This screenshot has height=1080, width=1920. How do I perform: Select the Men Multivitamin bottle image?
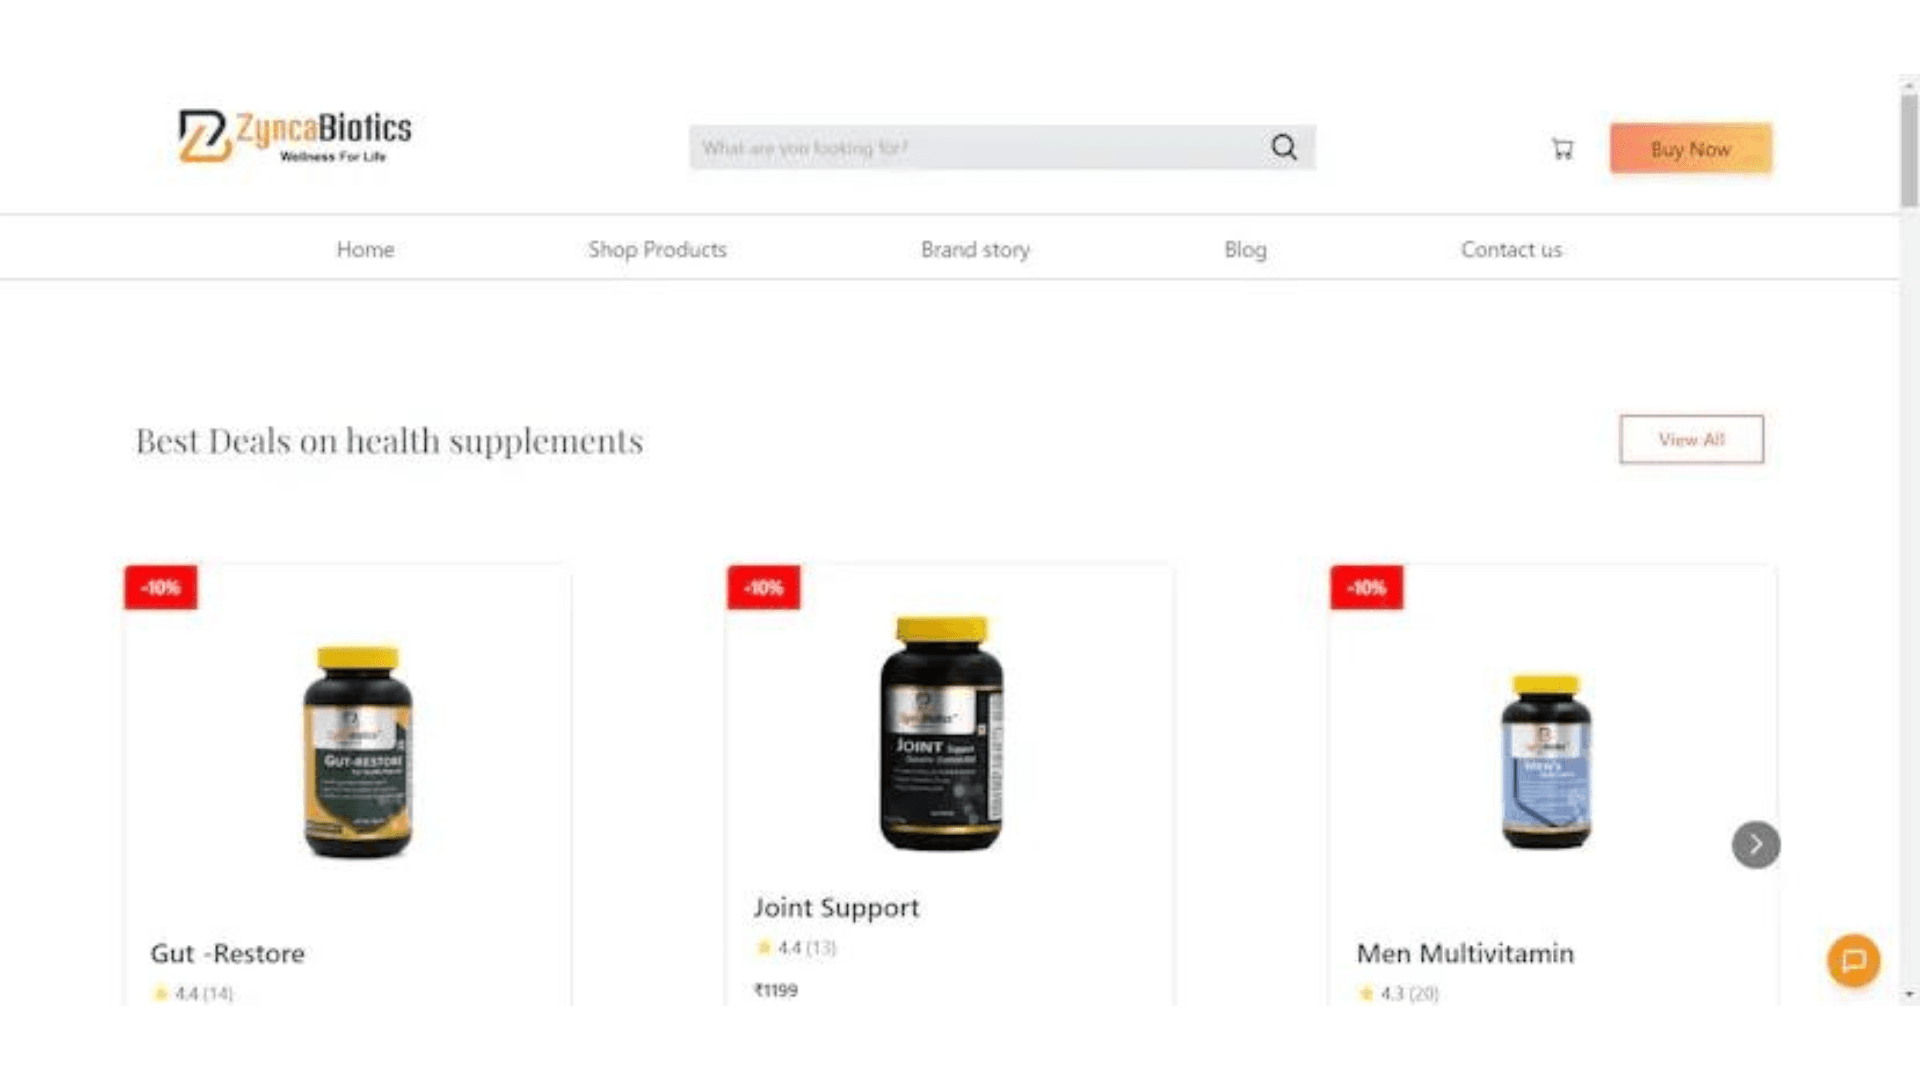pos(1546,762)
